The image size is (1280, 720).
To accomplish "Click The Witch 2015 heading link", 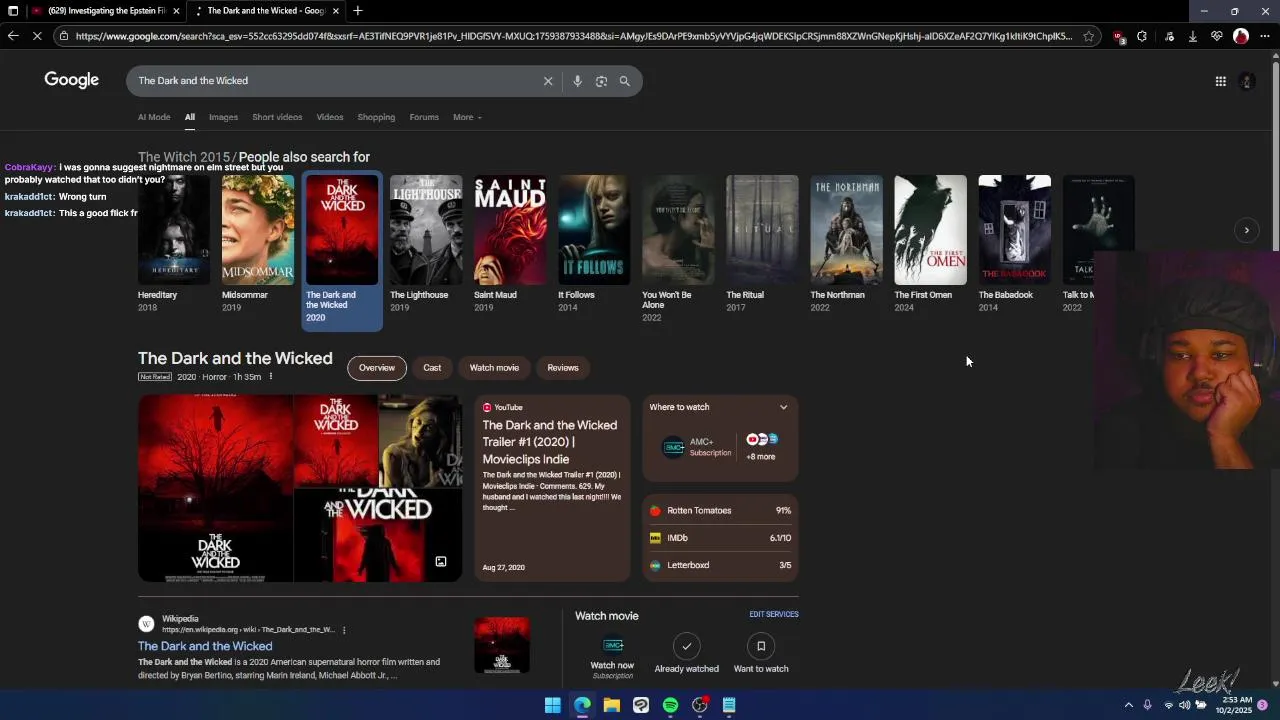I will click(x=184, y=157).
